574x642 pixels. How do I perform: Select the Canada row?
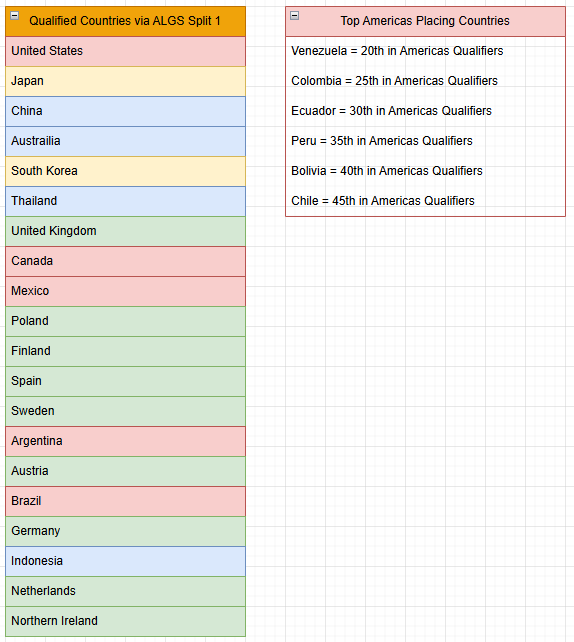[125, 261]
